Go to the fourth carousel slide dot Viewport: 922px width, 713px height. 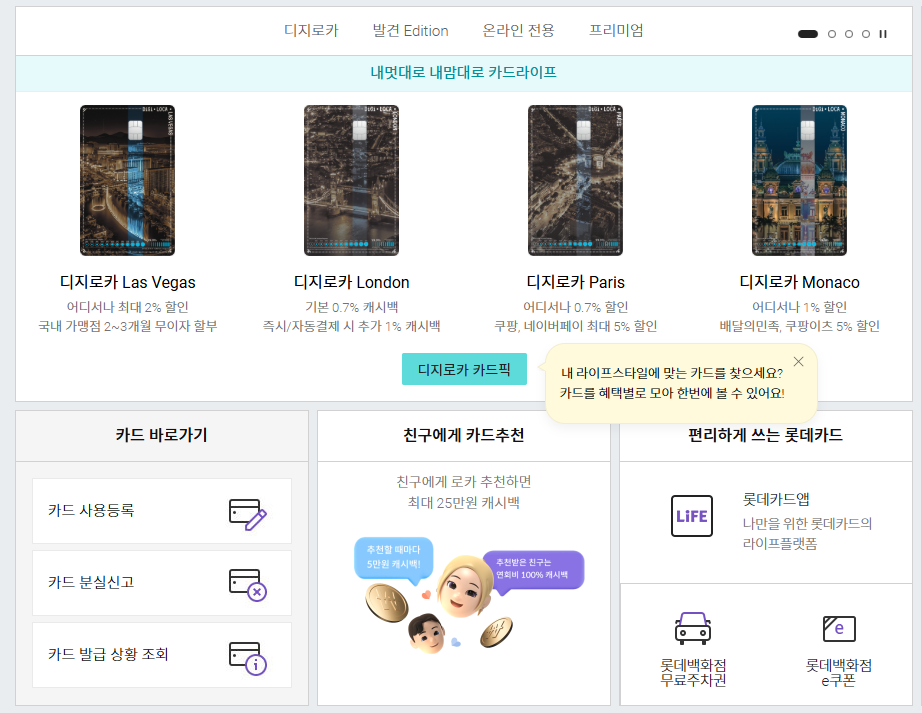866,34
